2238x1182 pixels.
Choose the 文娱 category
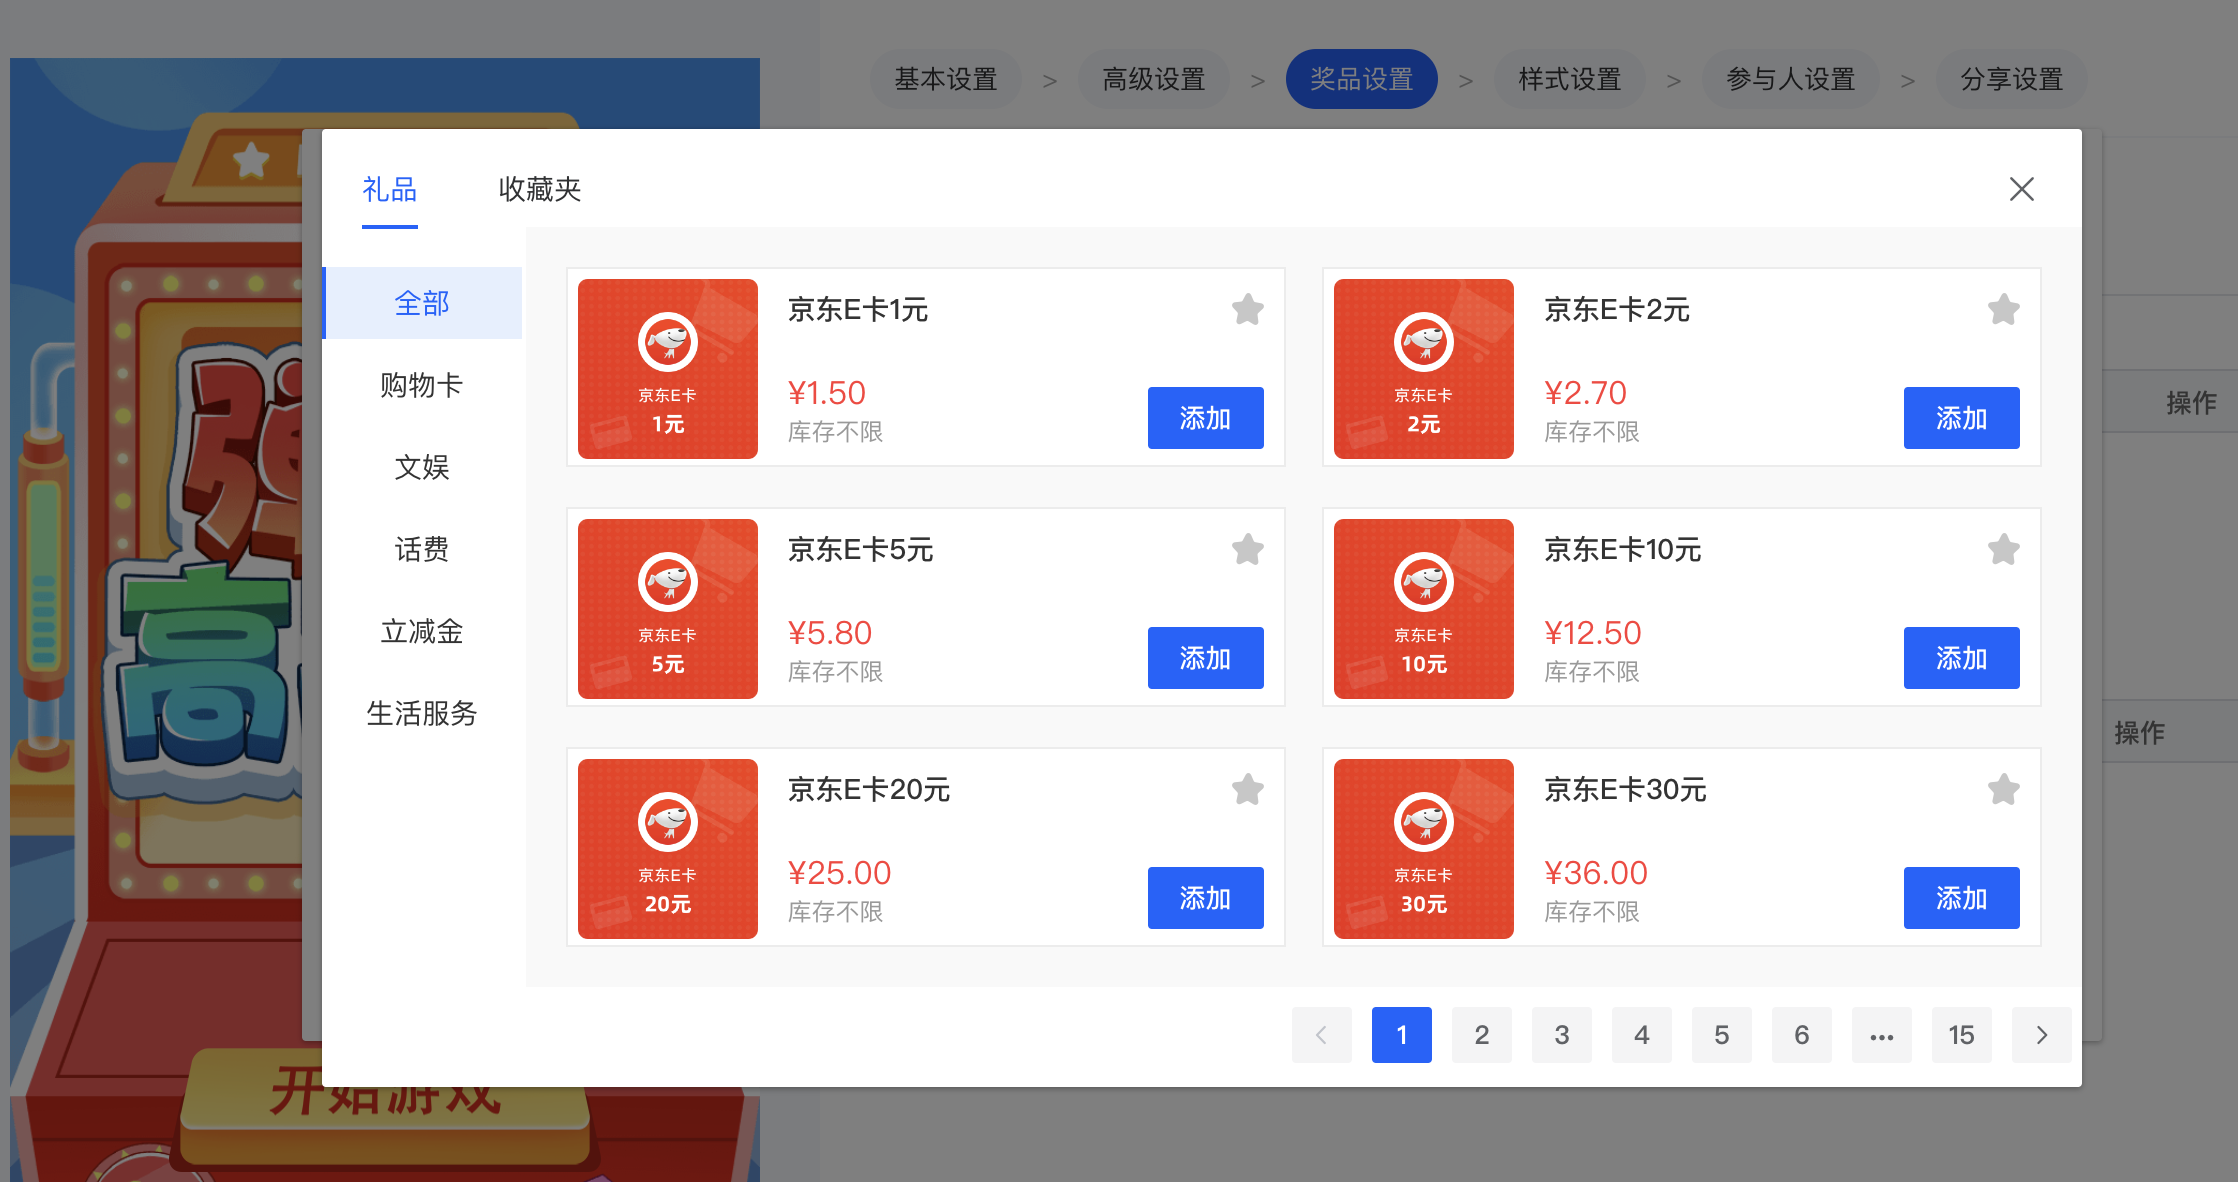[x=422, y=467]
